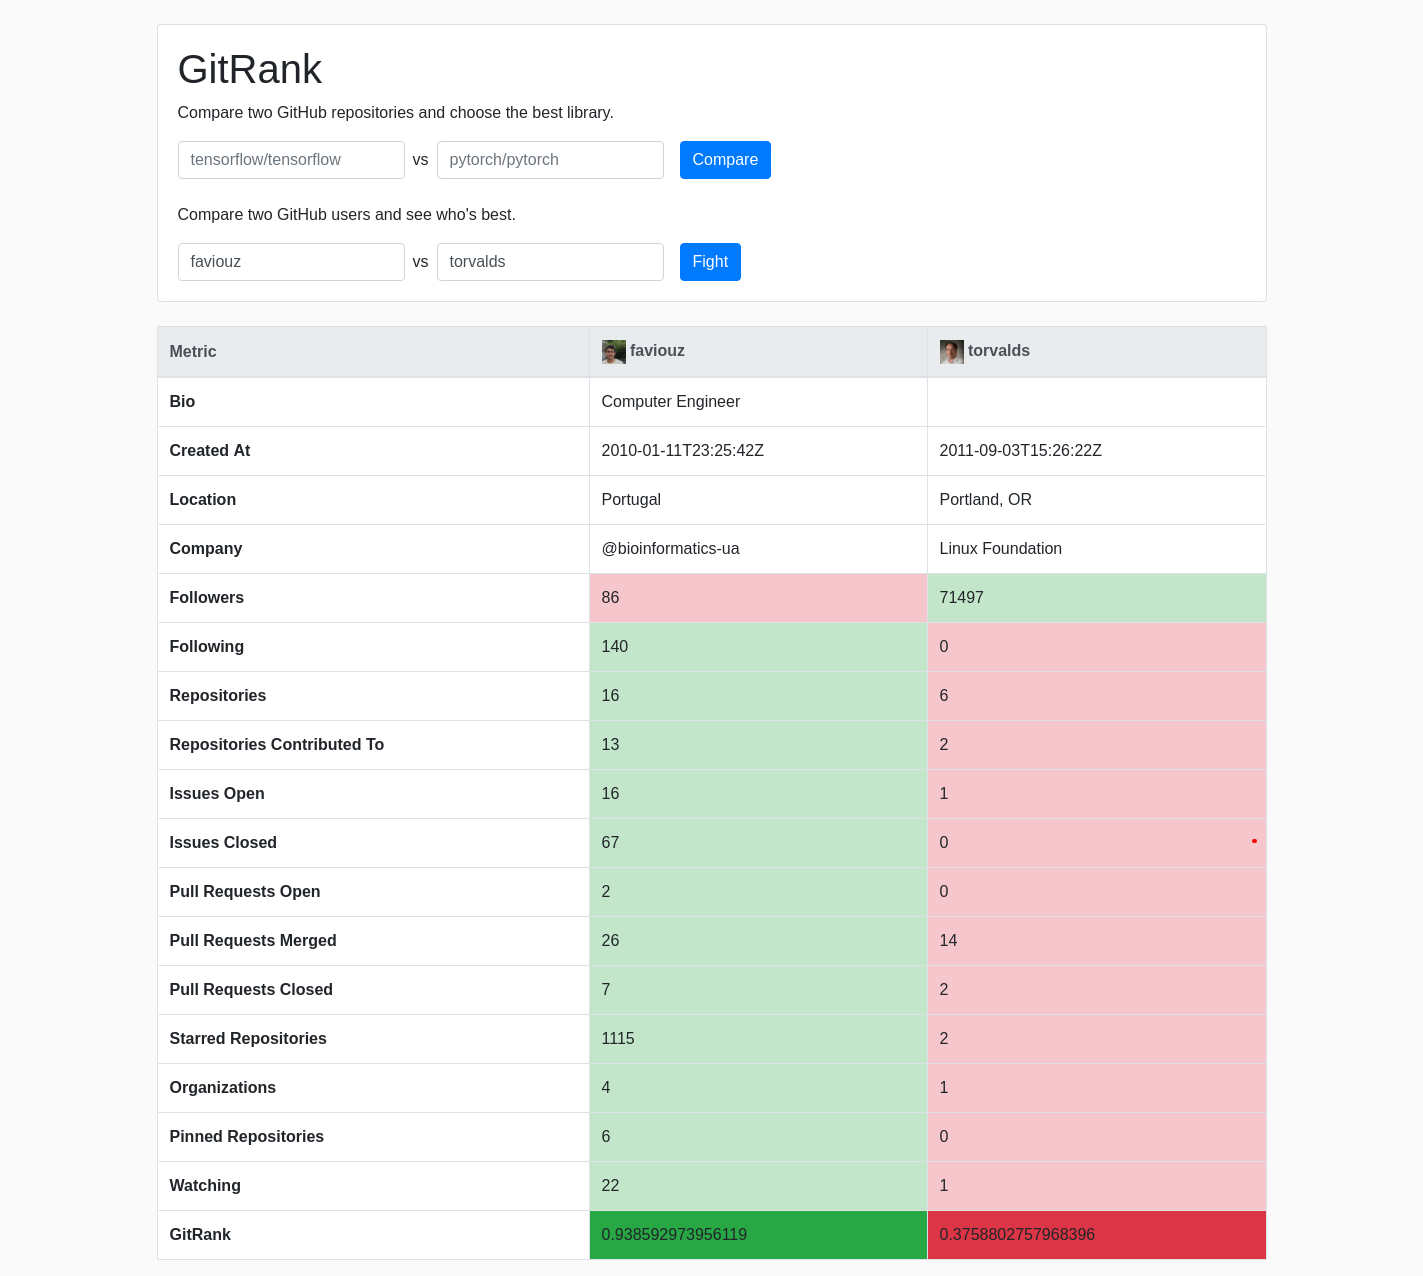Click the 13 repositories contributed value

pyautogui.click(x=610, y=745)
